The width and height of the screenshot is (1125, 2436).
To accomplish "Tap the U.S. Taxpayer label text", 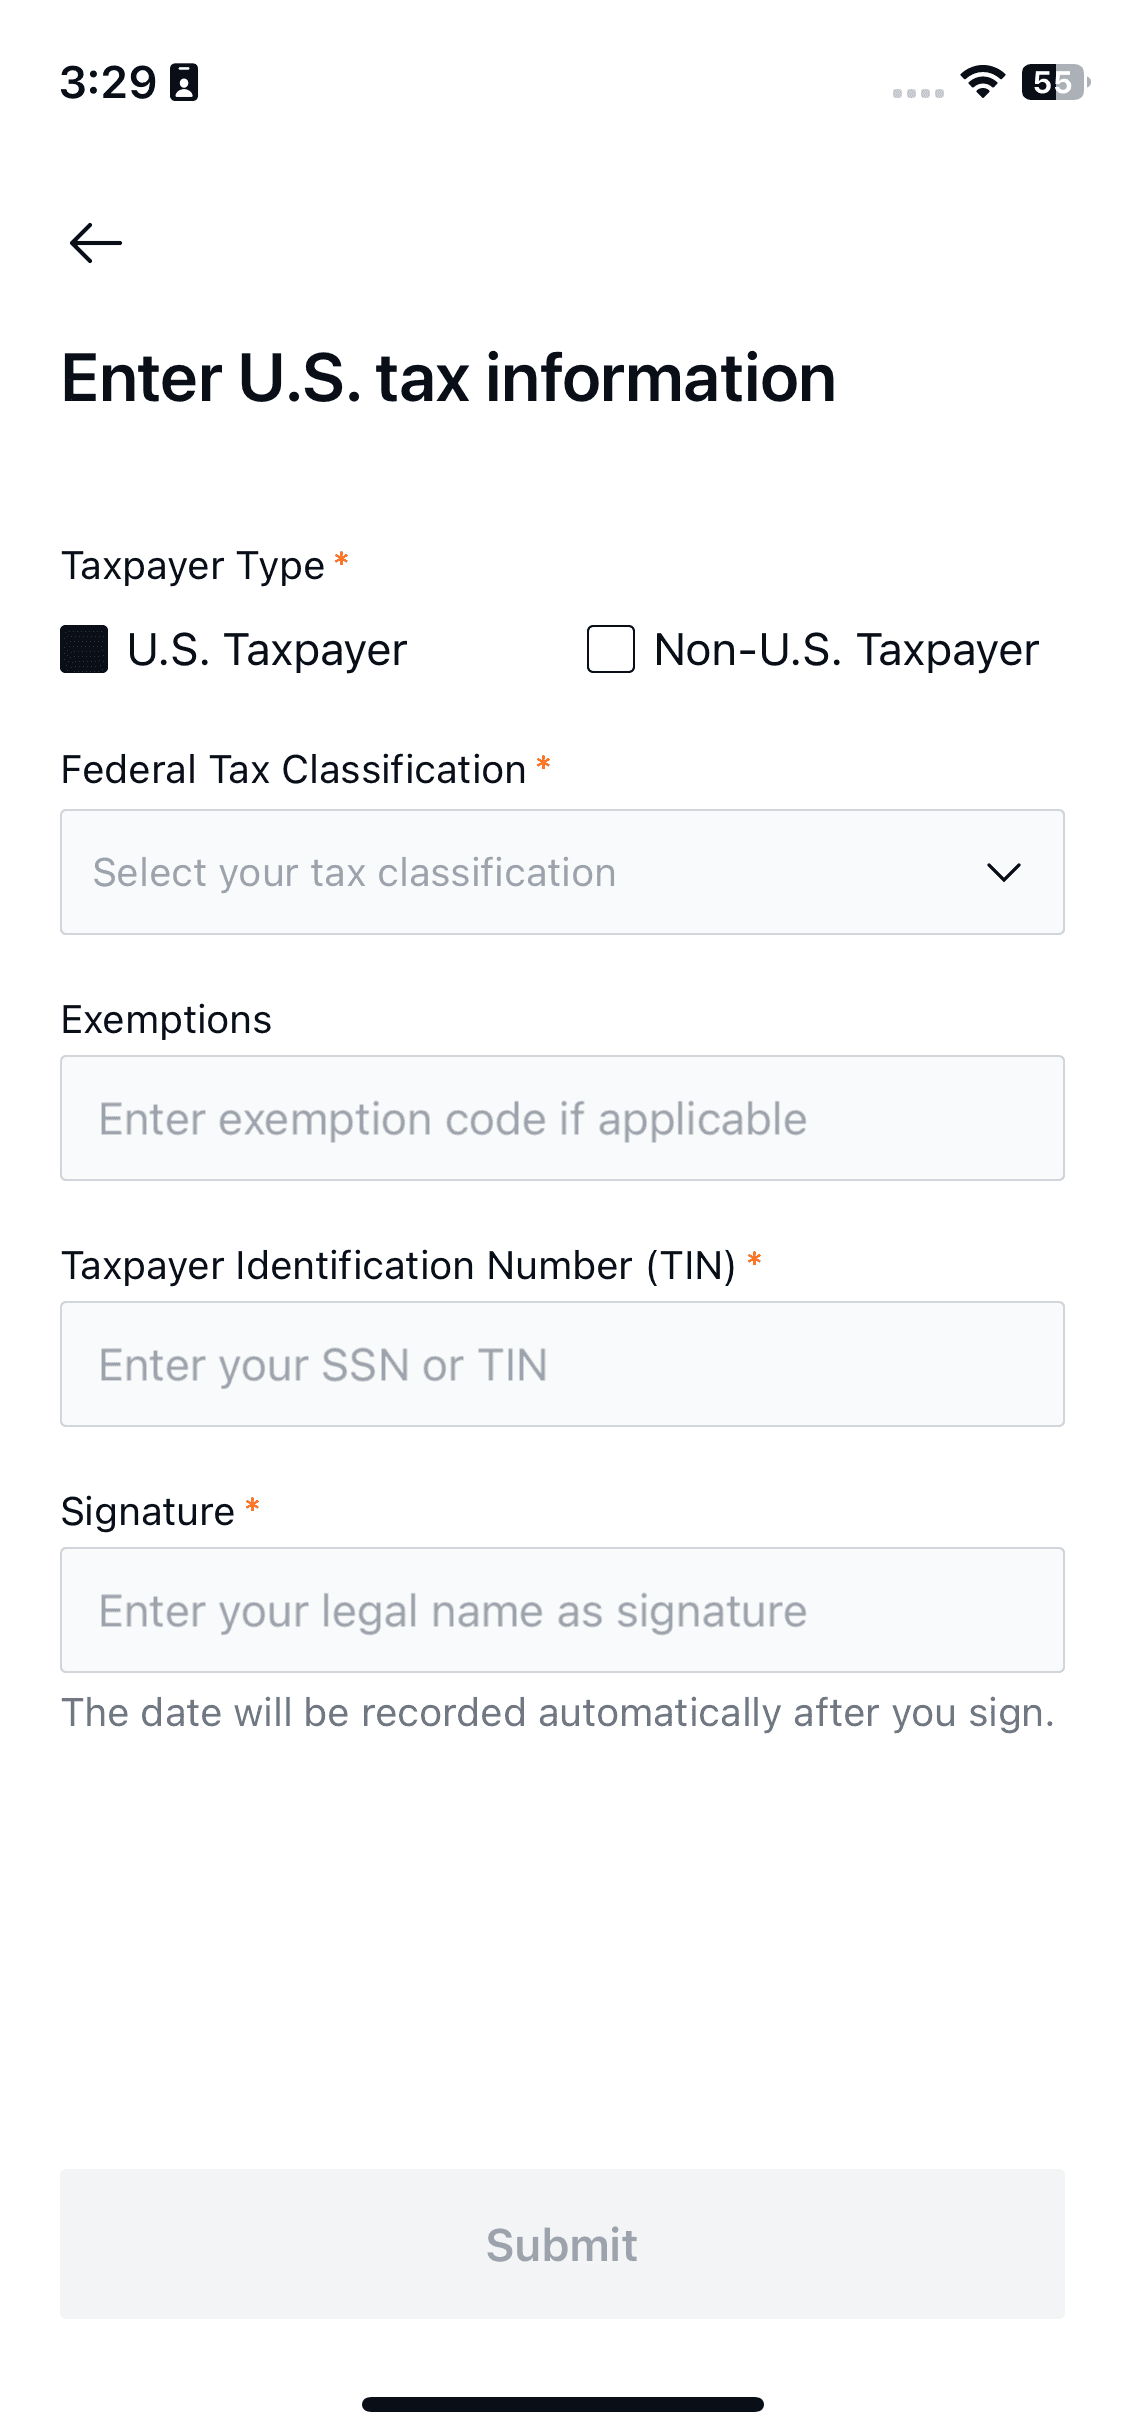I will point(267,650).
